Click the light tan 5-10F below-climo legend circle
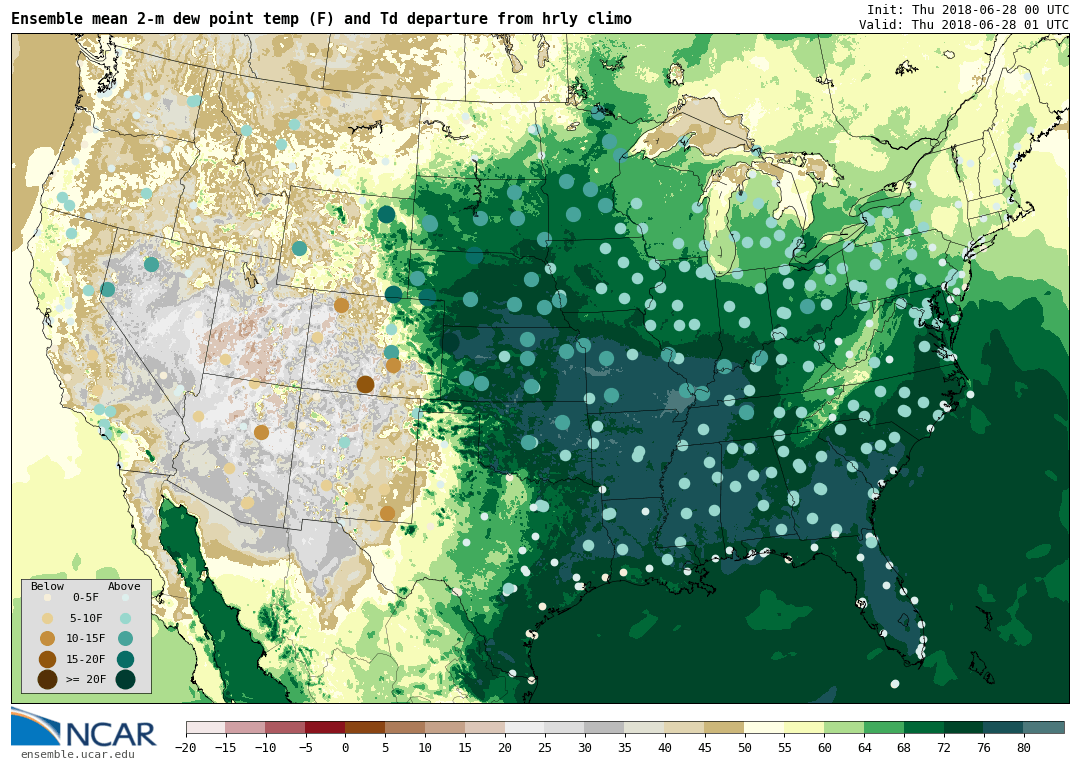The height and width of the screenshot is (766, 1080). 48,619
